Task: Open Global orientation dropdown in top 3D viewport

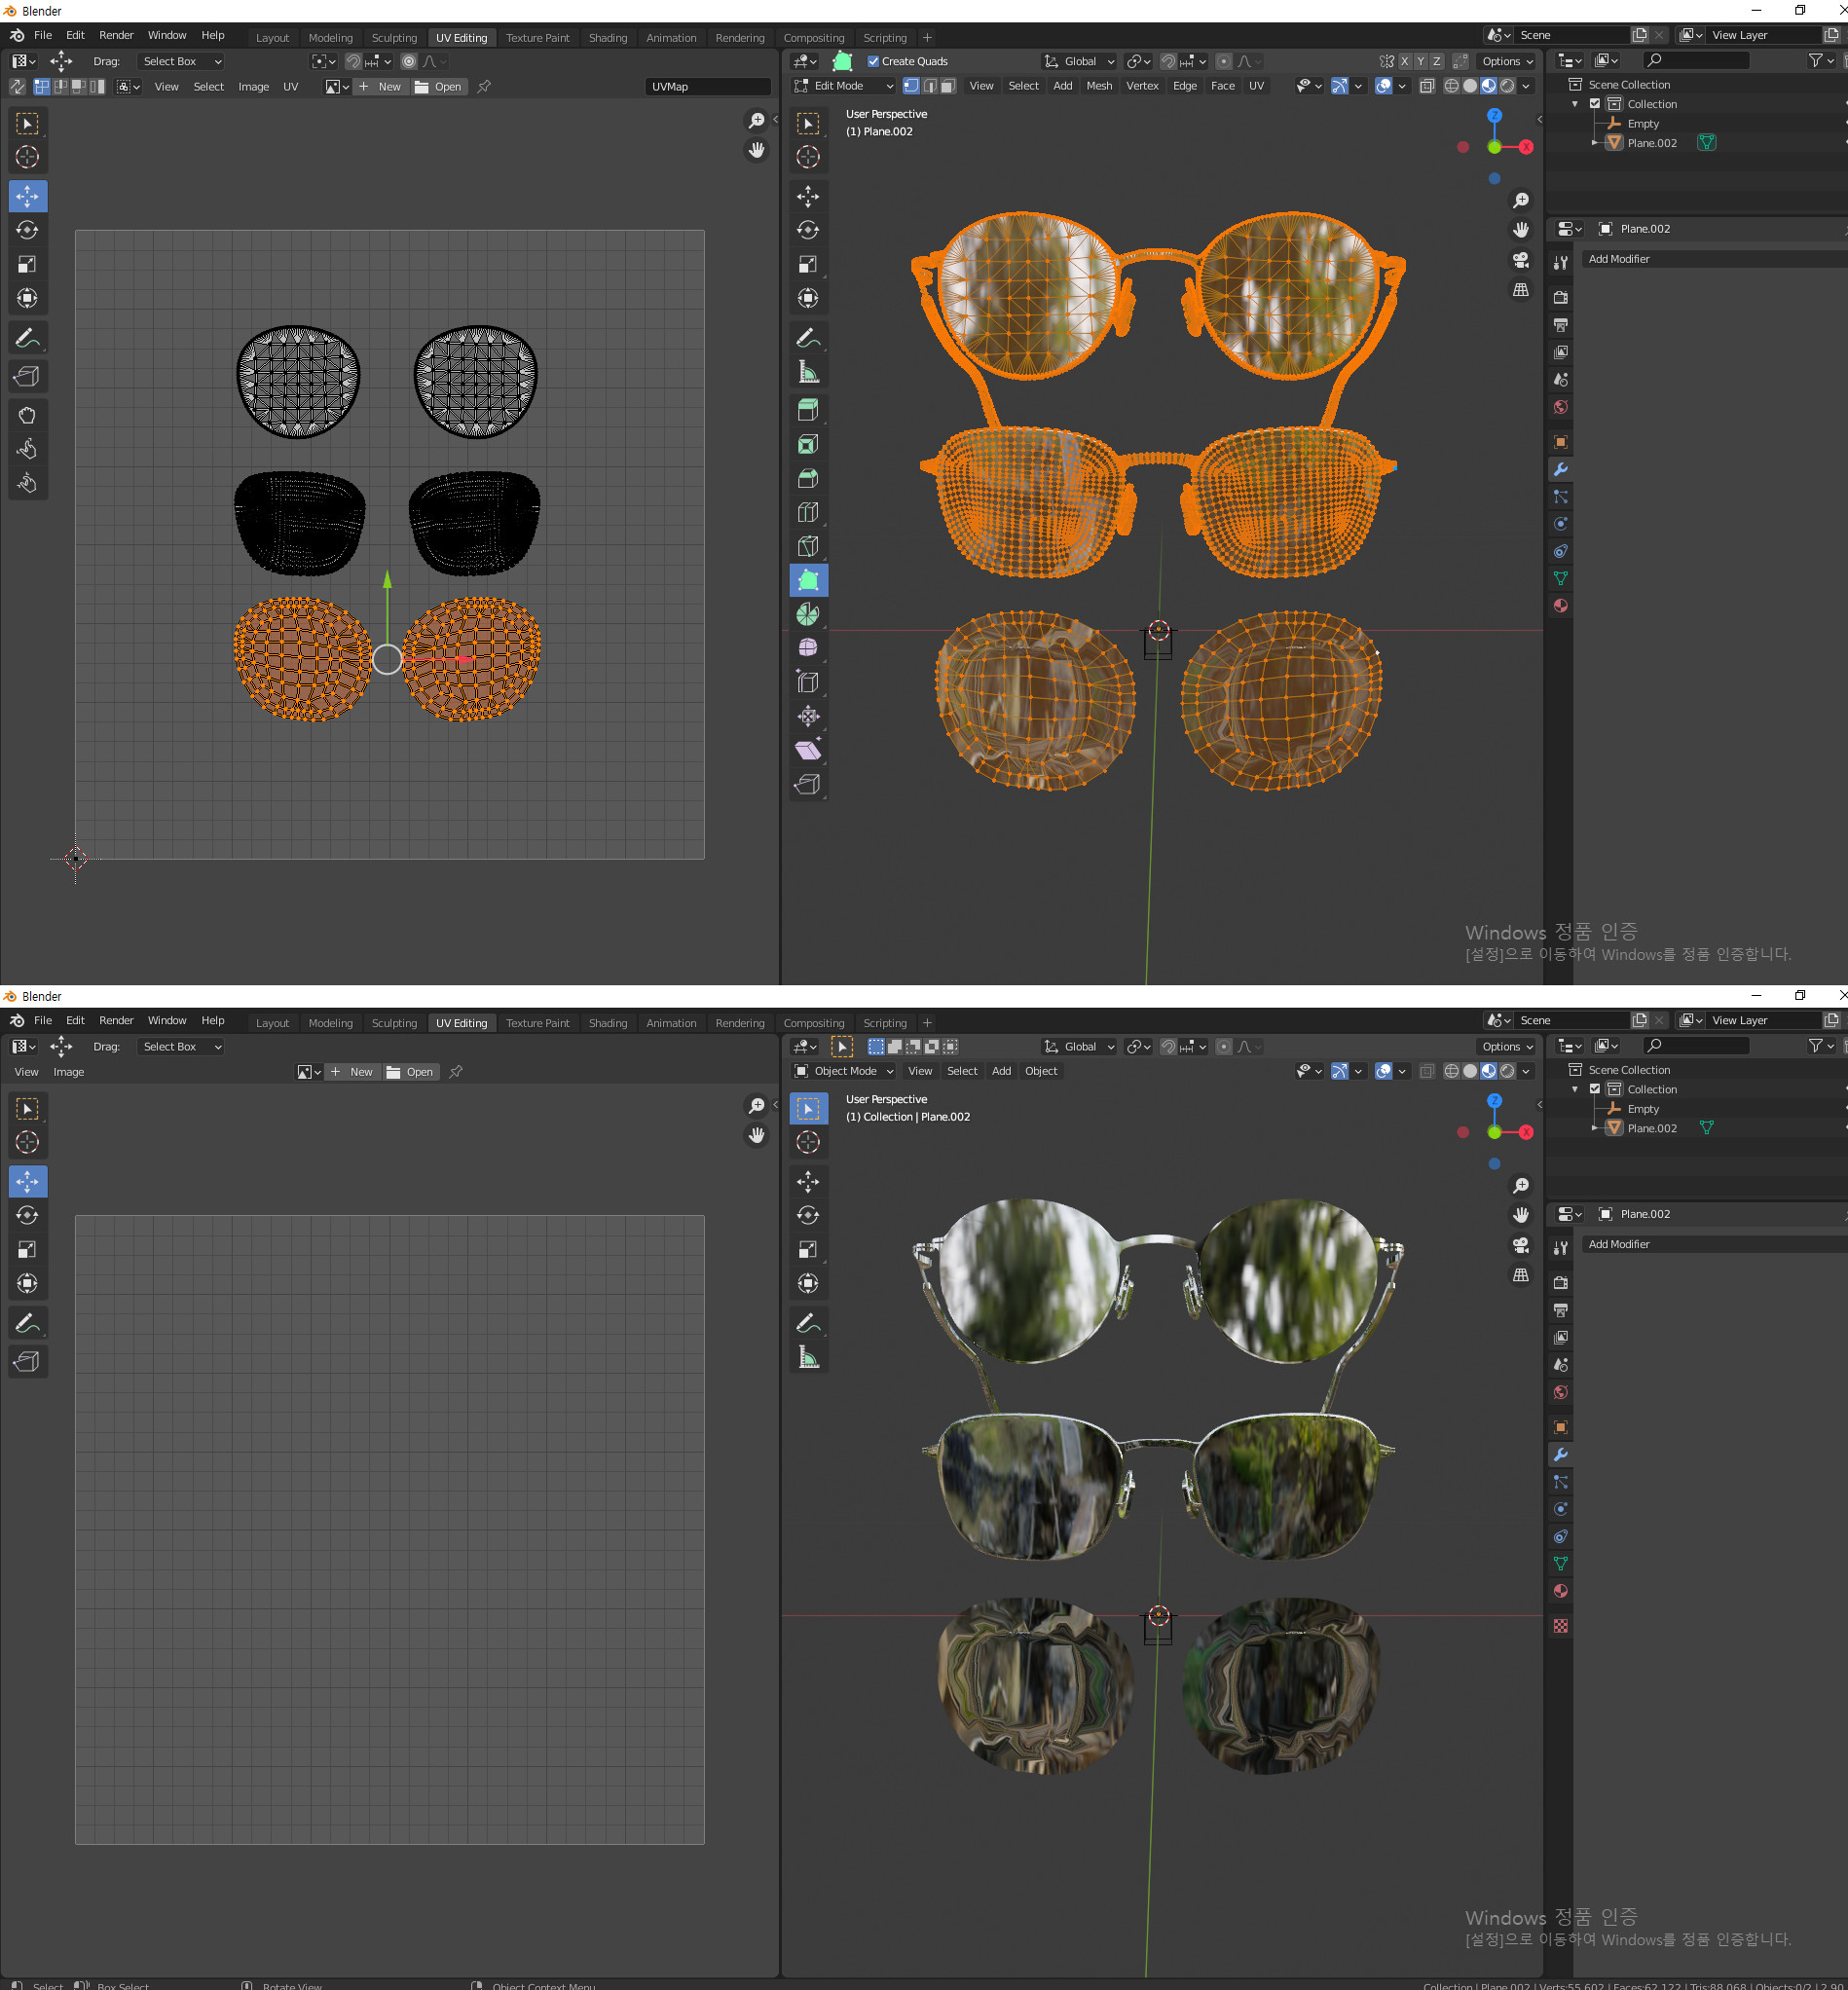Action: [1079, 61]
